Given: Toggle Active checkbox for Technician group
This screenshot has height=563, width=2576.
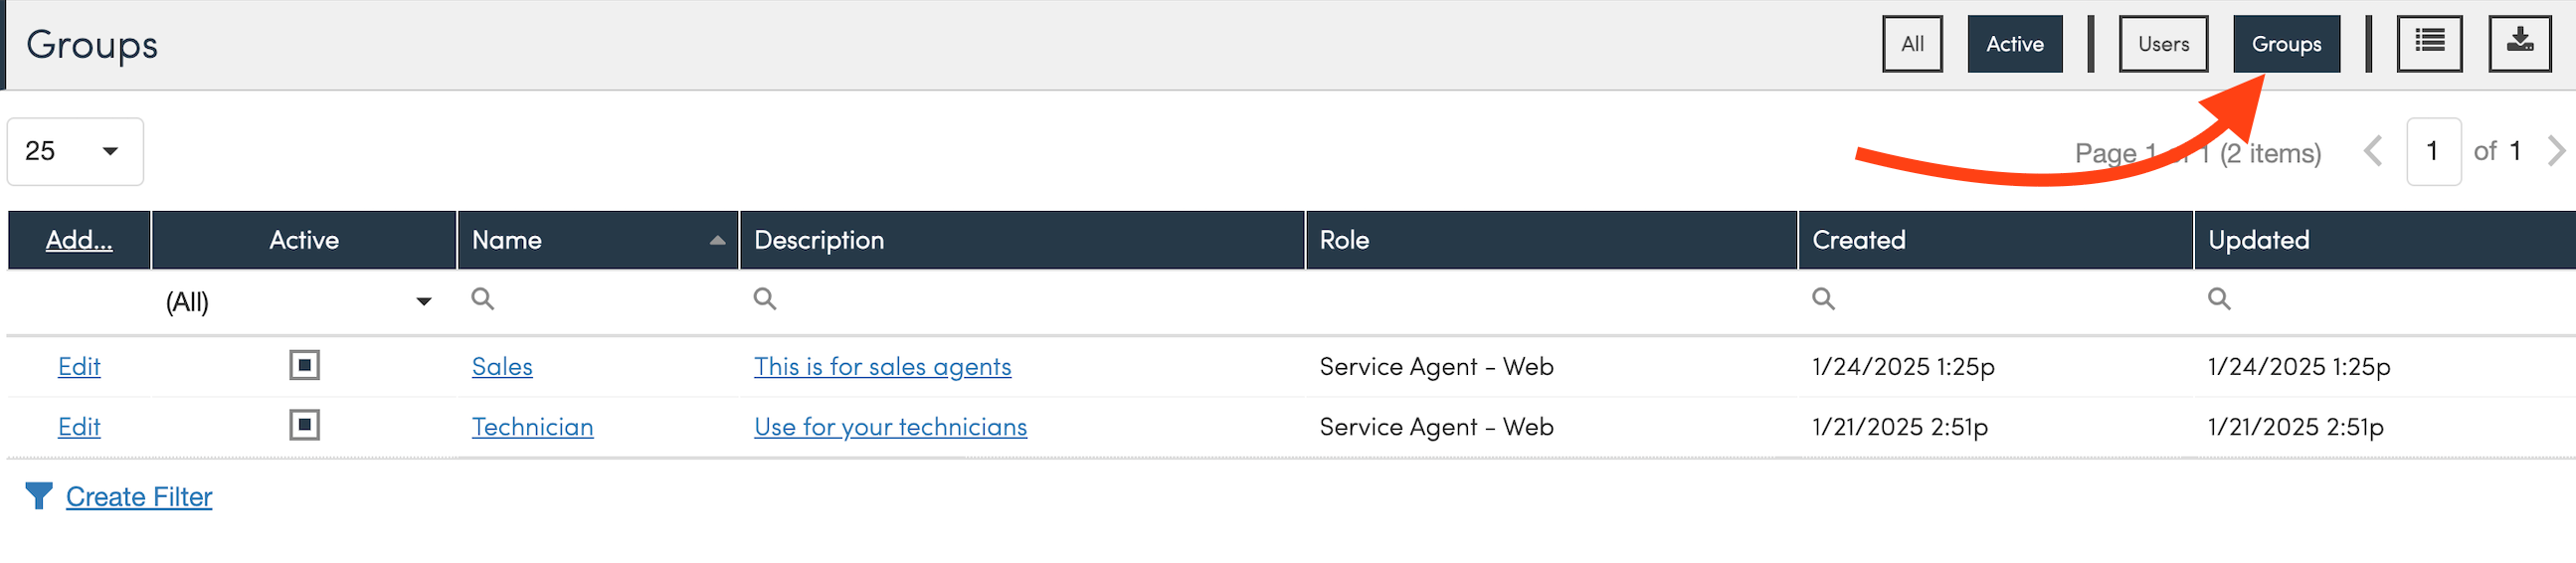Looking at the screenshot, I should pos(304,425).
